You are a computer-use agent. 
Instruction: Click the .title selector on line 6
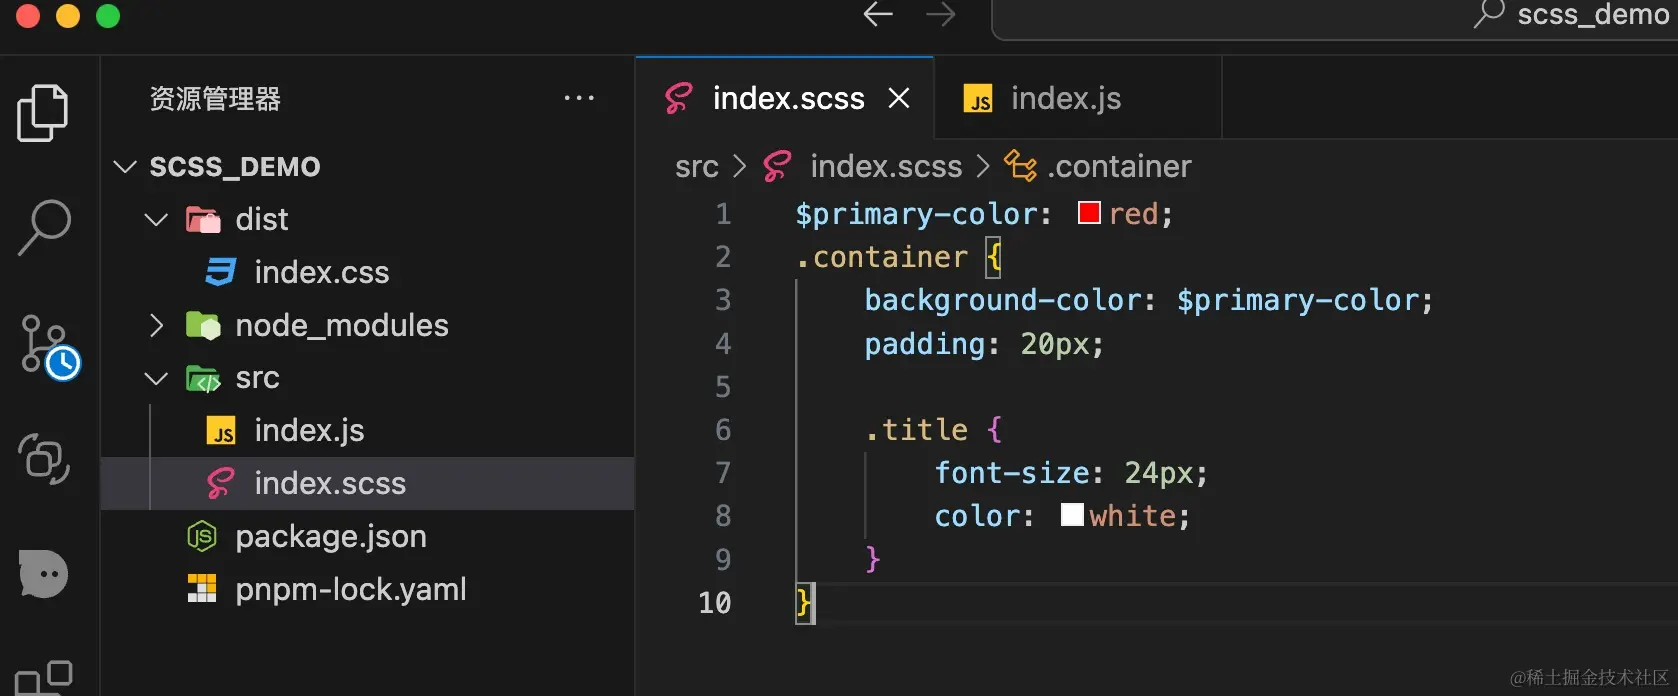(916, 430)
